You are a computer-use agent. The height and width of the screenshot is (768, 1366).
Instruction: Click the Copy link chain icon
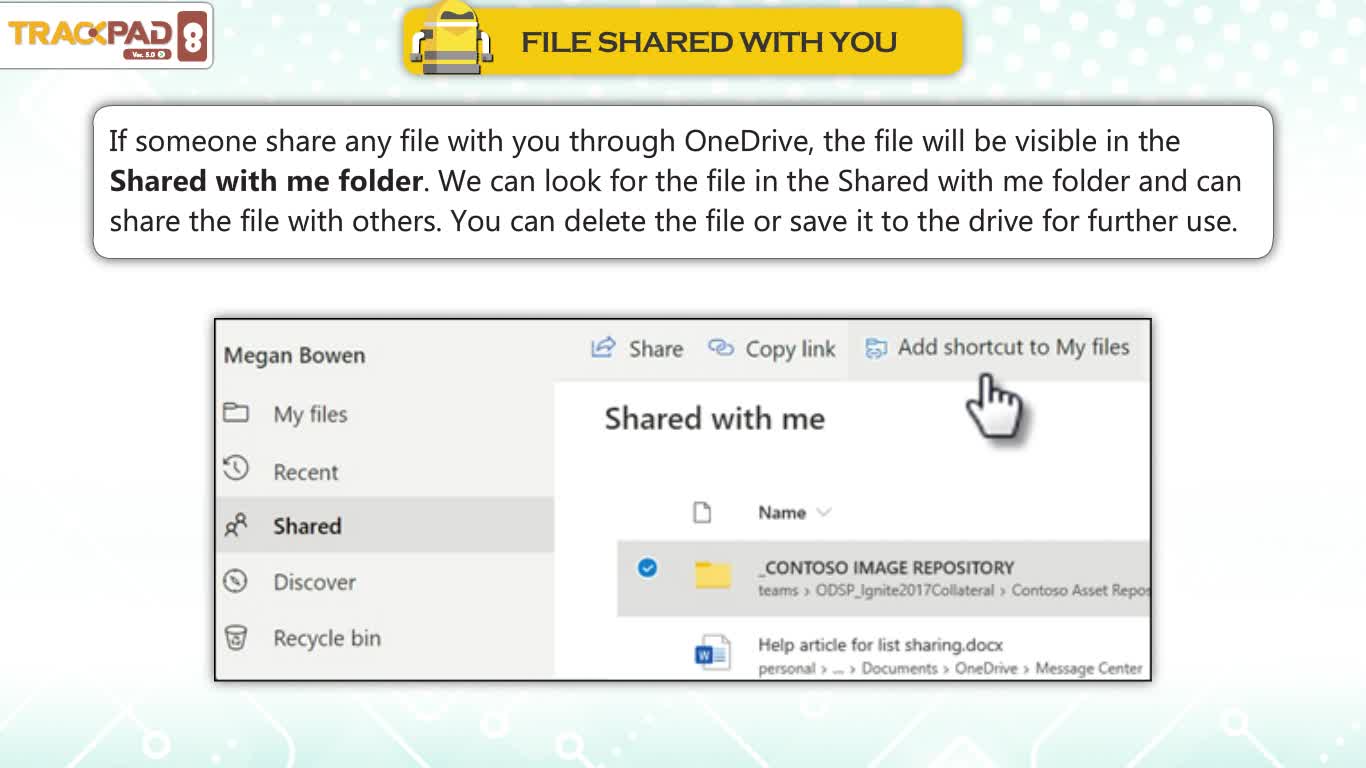pos(720,348)
